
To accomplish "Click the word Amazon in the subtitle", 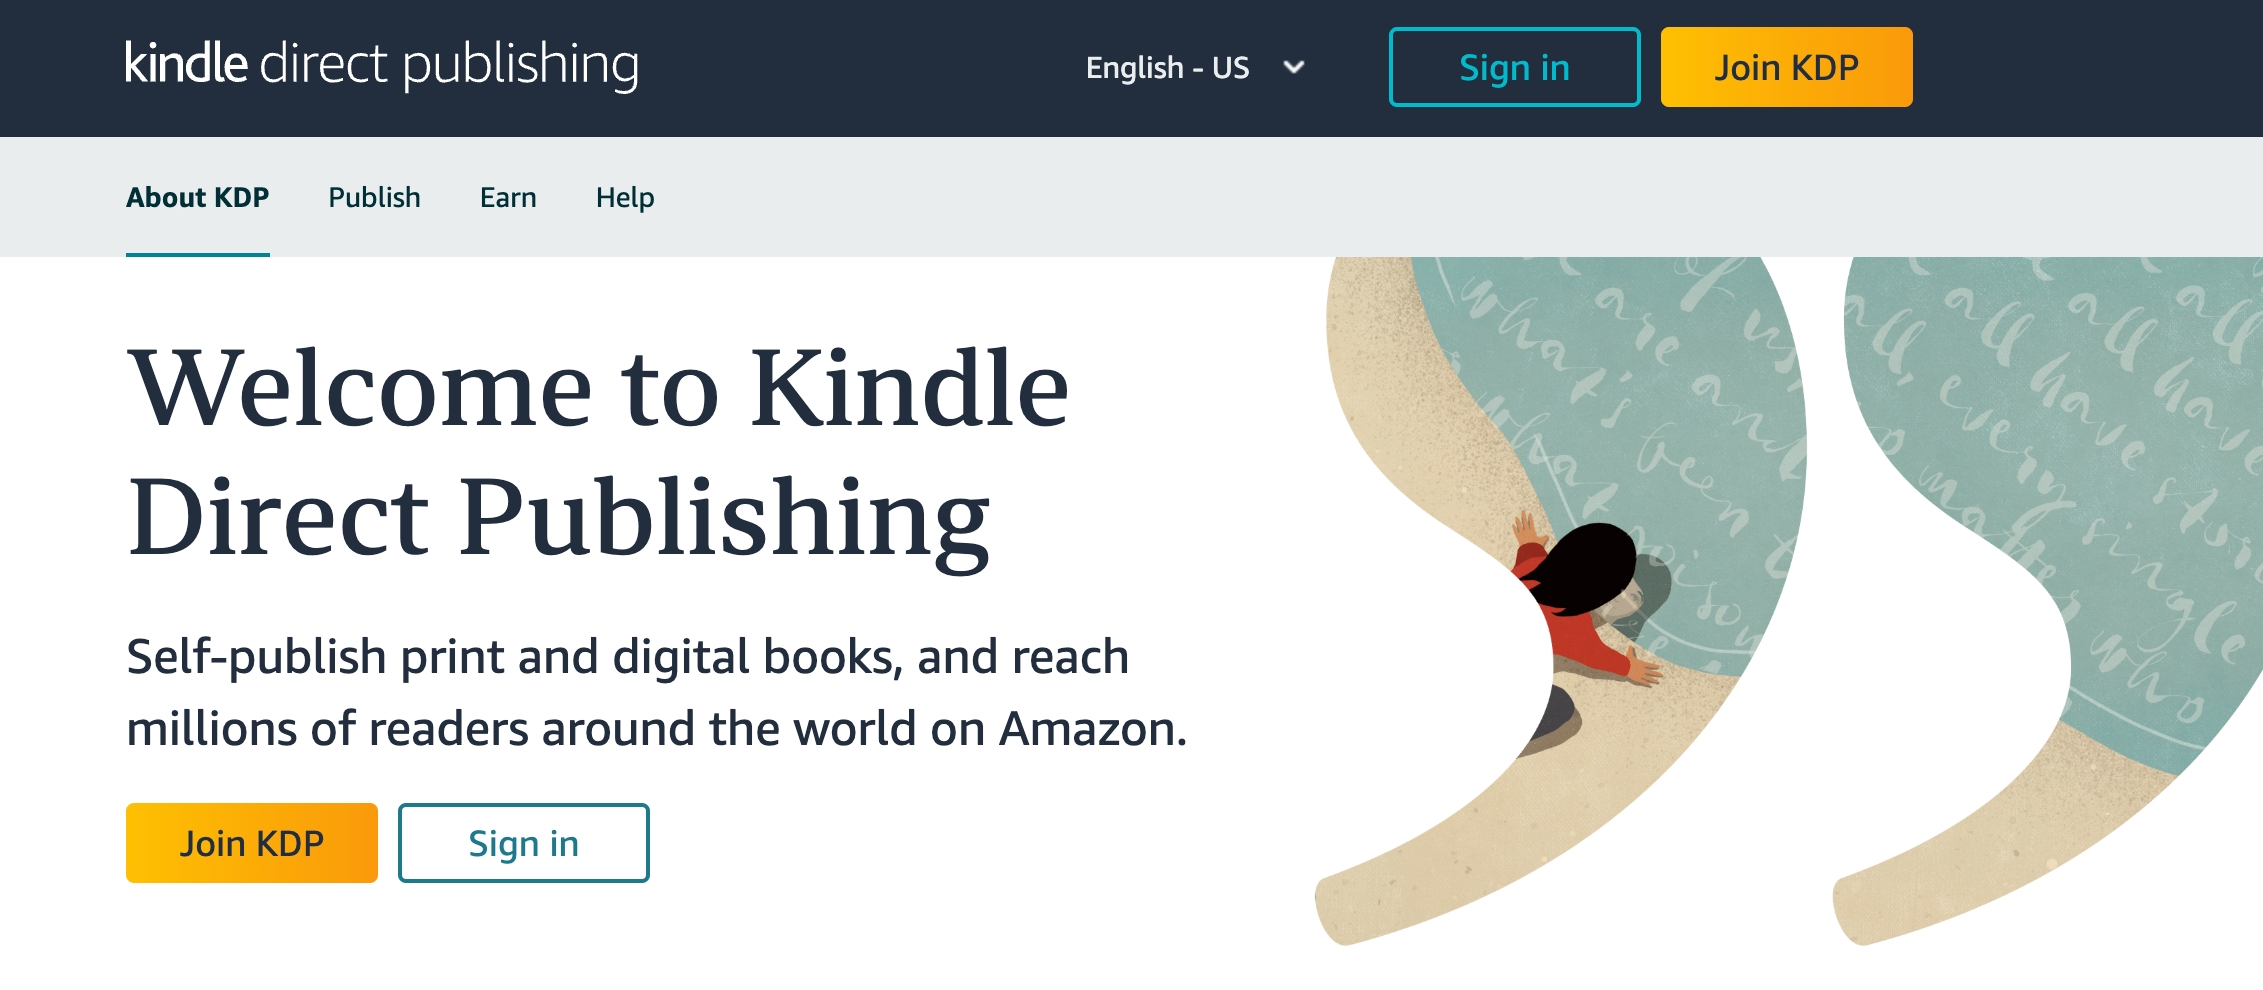I will click(1093, 729).
